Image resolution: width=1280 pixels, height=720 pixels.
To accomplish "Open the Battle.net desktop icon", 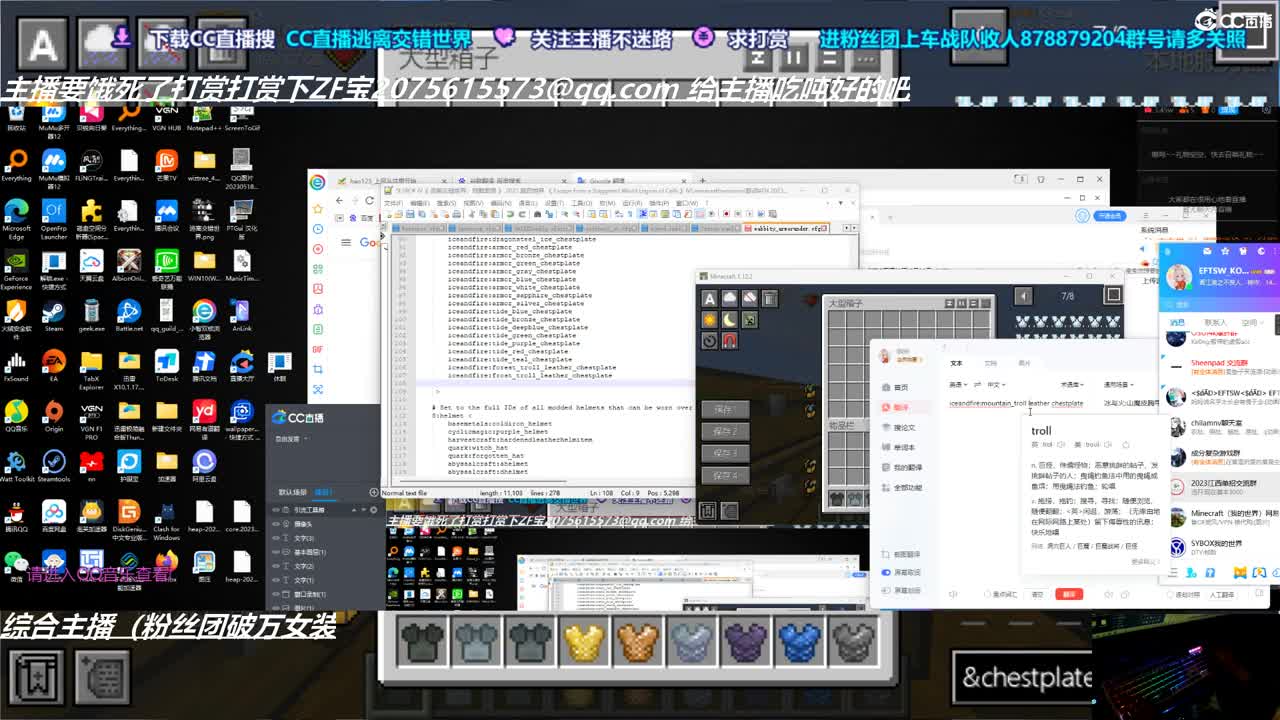I will [x=129, y=316].
